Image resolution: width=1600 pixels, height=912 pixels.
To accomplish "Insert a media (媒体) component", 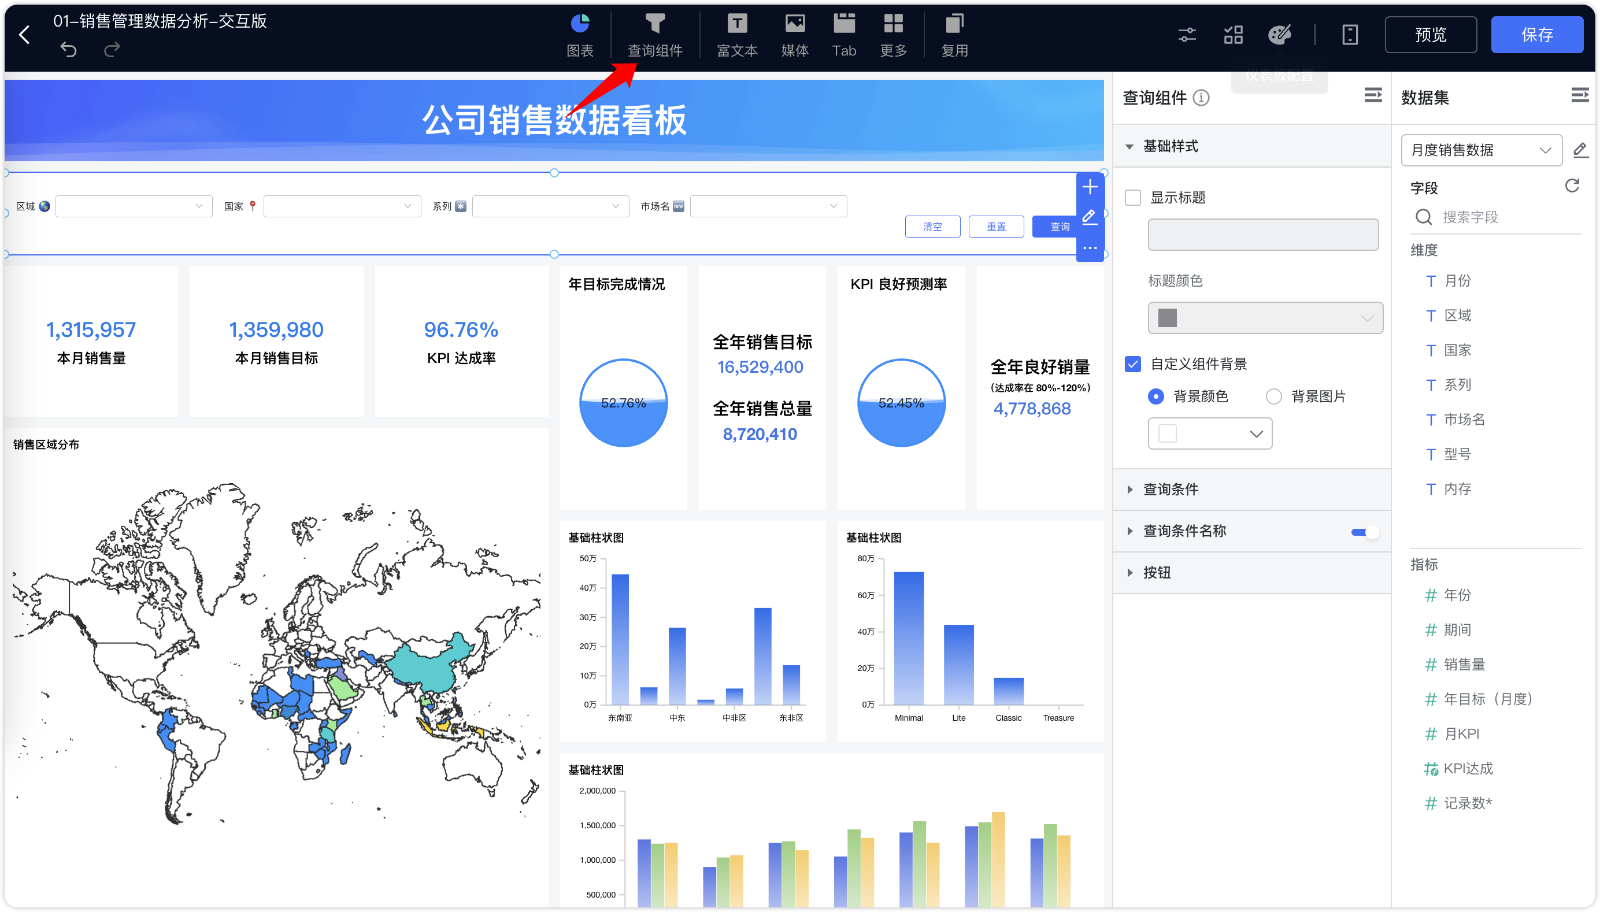I will (795, 35).
